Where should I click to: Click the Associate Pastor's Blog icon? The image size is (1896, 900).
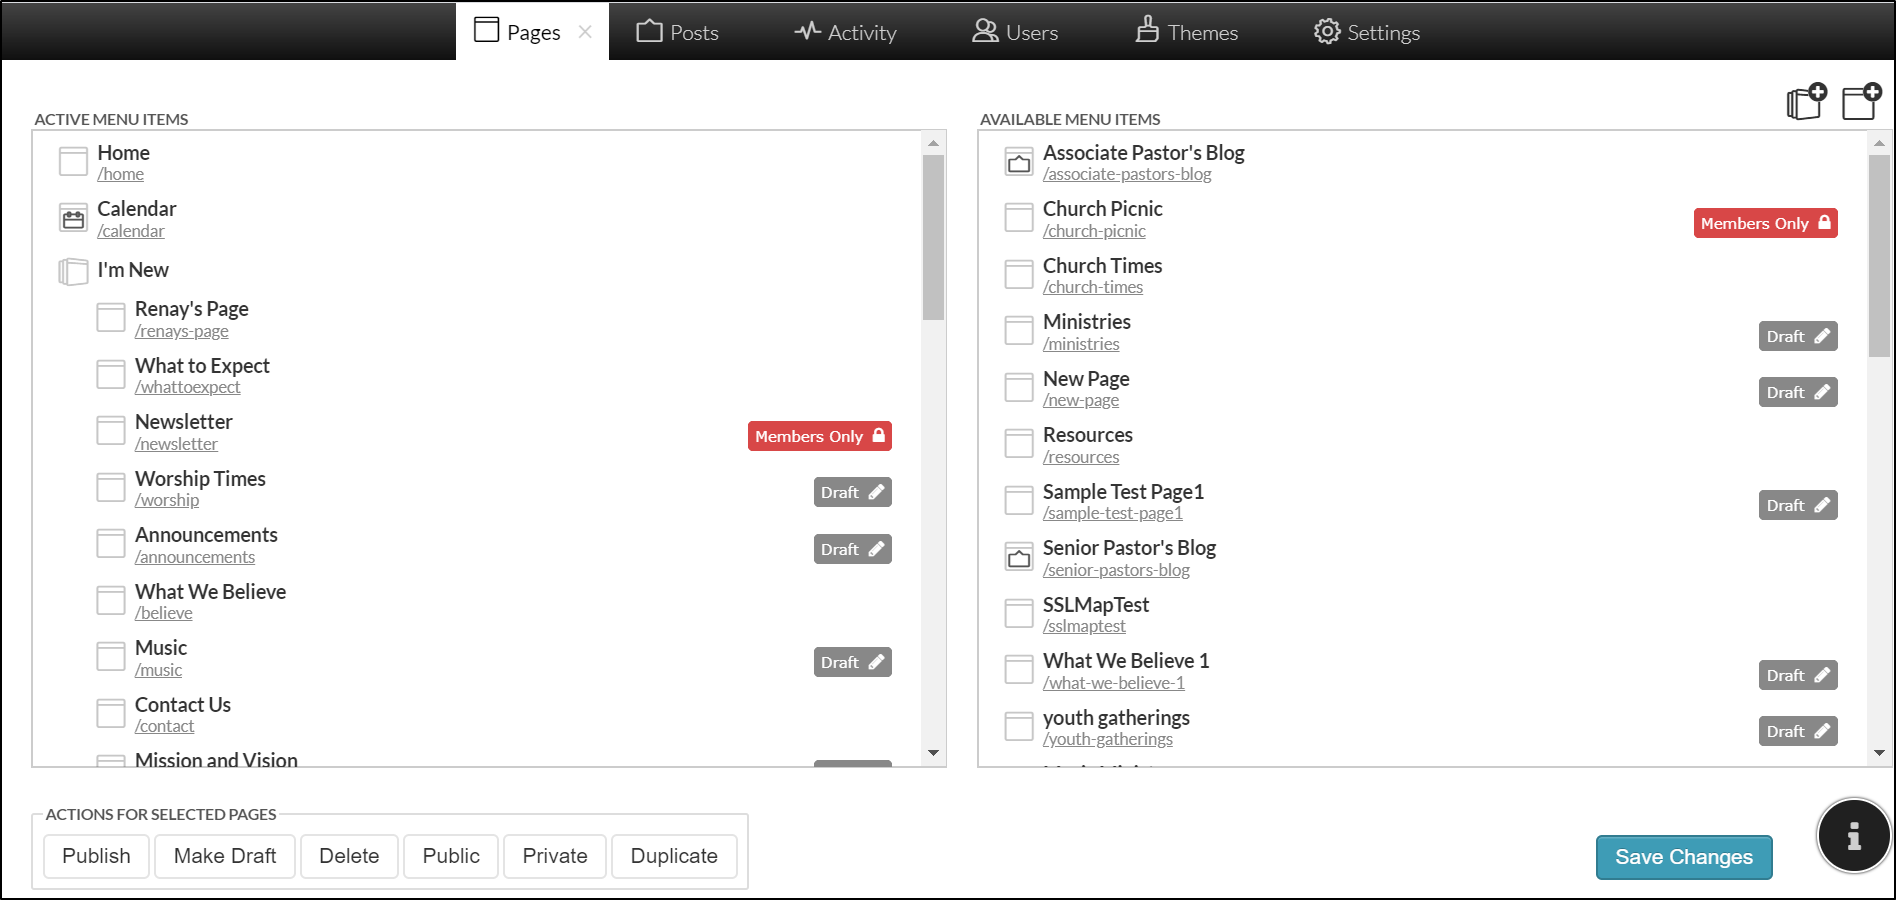[1018, 163]
